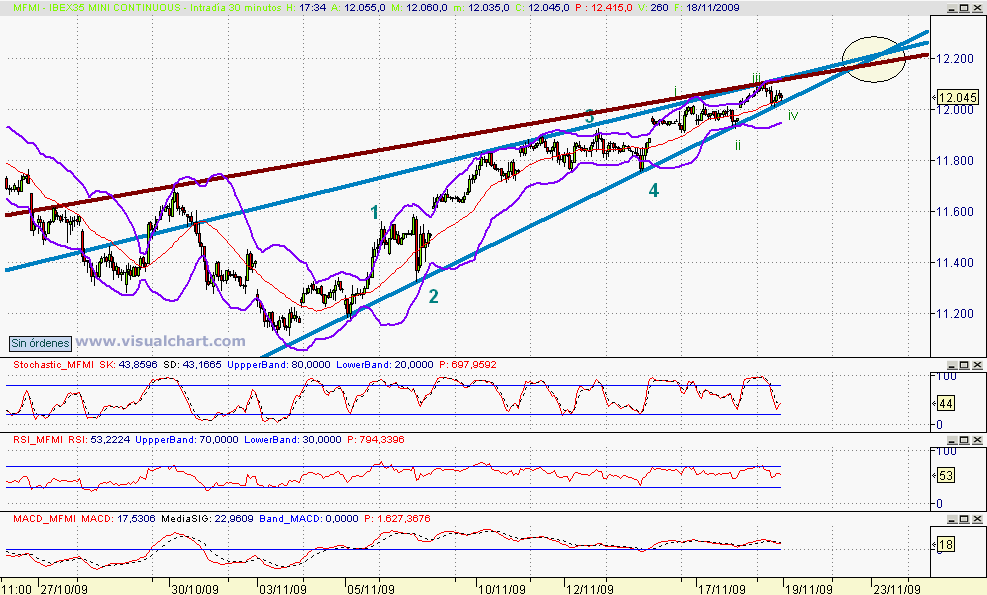
Task: Click the 05/11/09 date axis label
Action: (x=371, y=589)
